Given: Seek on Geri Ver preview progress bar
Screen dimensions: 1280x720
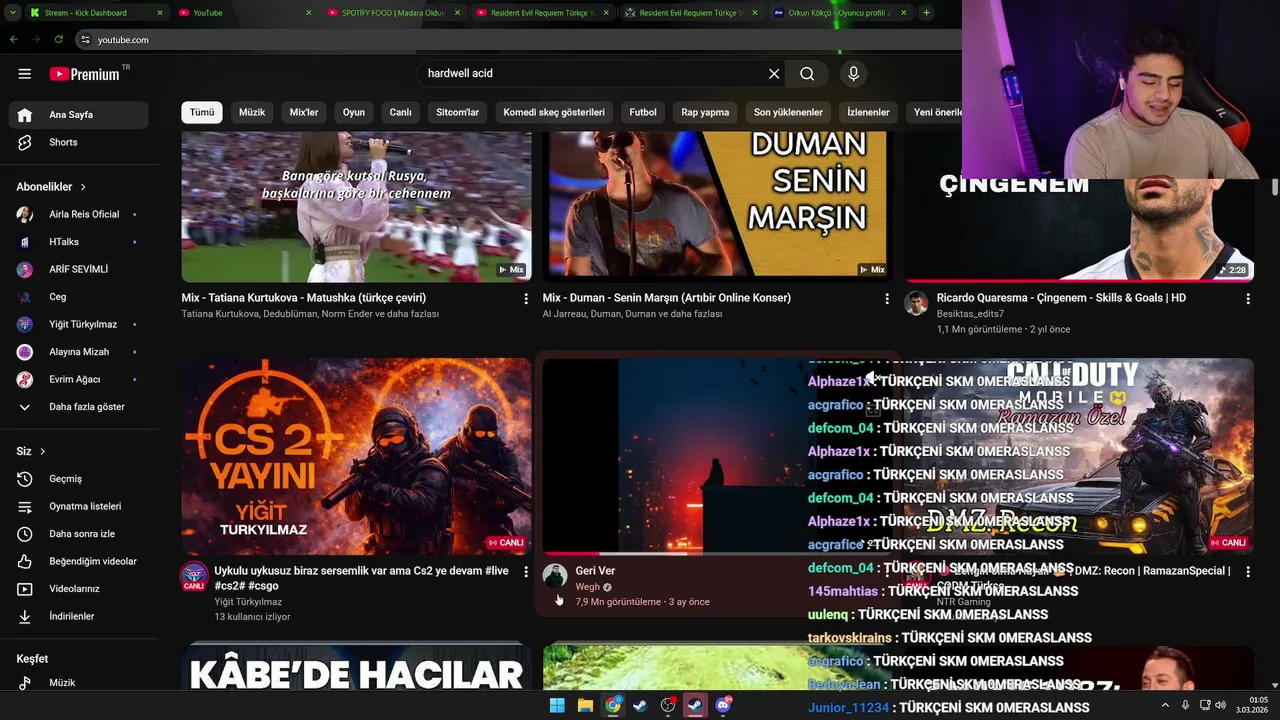Looking at the screenshot, I should [716, 553].
